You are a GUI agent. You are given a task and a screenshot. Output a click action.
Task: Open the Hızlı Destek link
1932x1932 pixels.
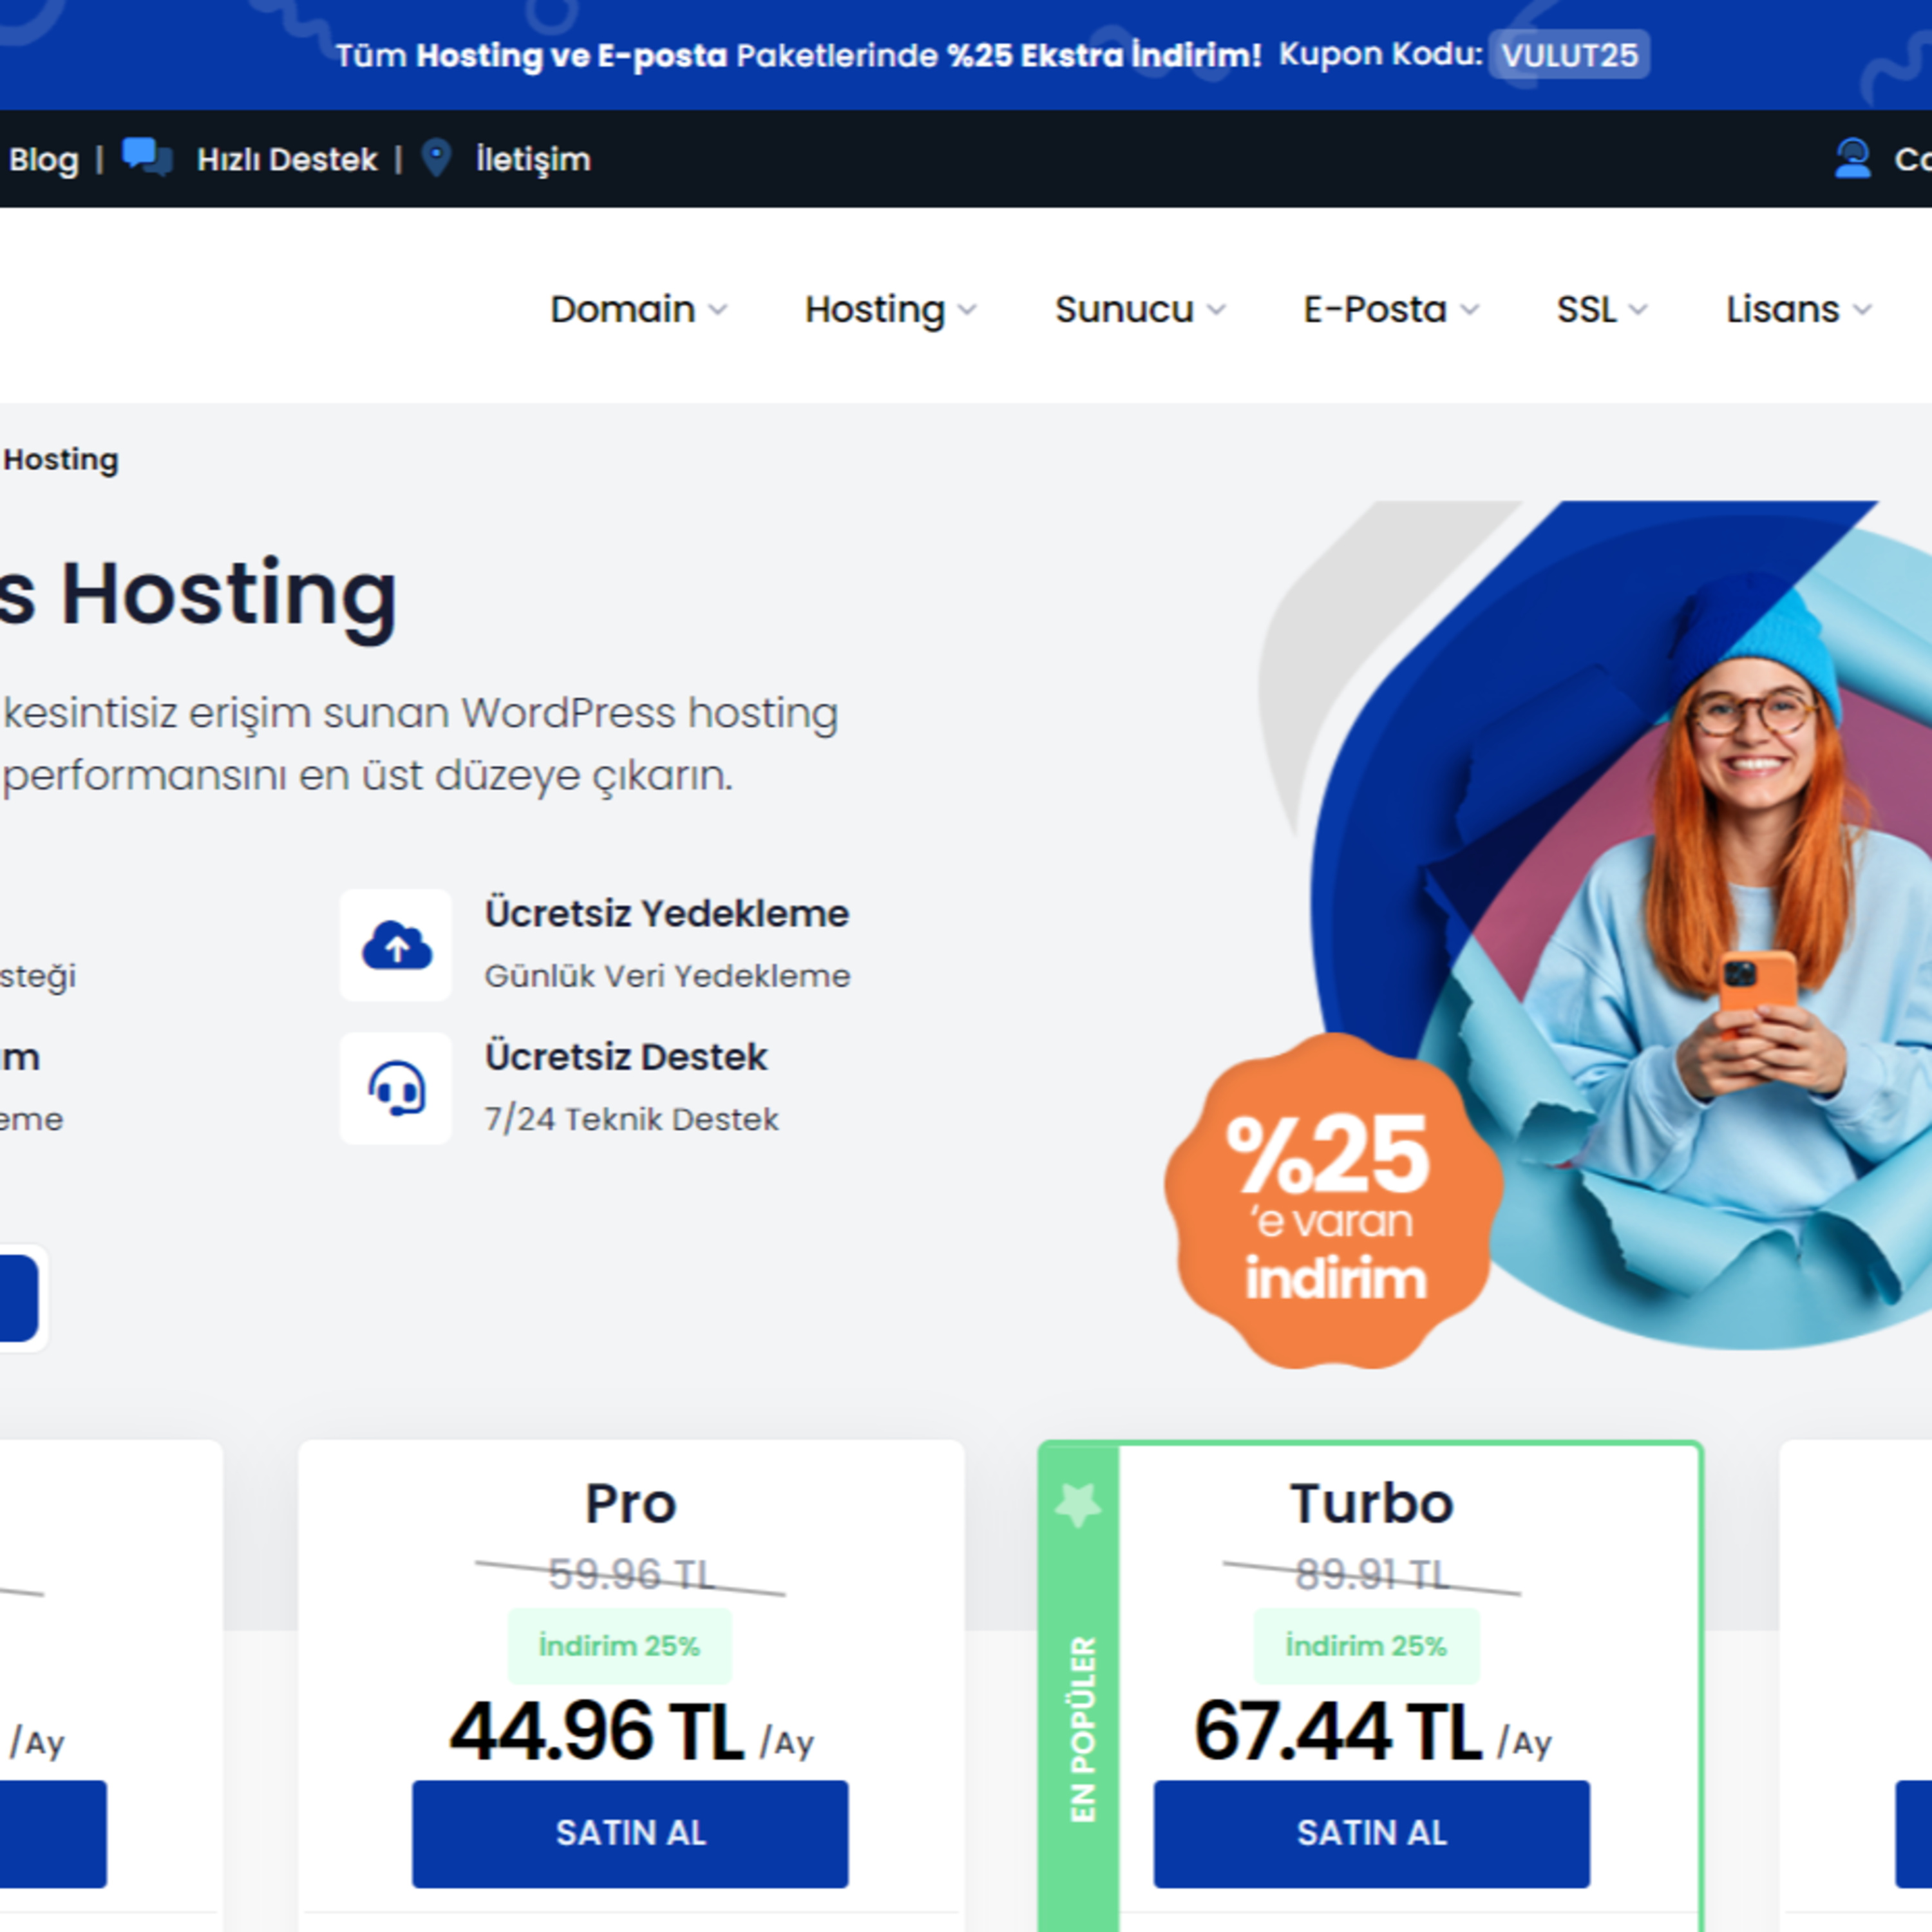tap(286, 159)
